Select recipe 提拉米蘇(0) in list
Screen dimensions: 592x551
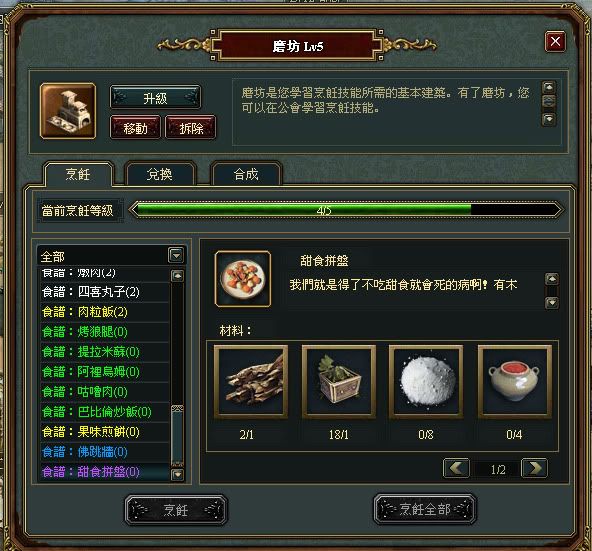[105, 352]
